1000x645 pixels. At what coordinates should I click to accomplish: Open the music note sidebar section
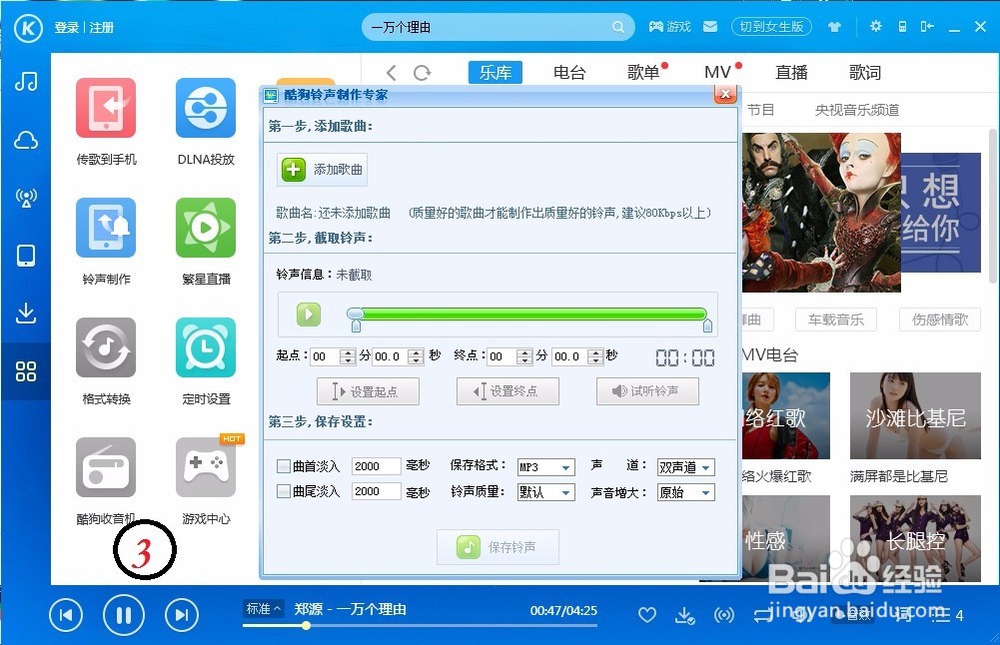pyautogui.click(x=26, y=81)
